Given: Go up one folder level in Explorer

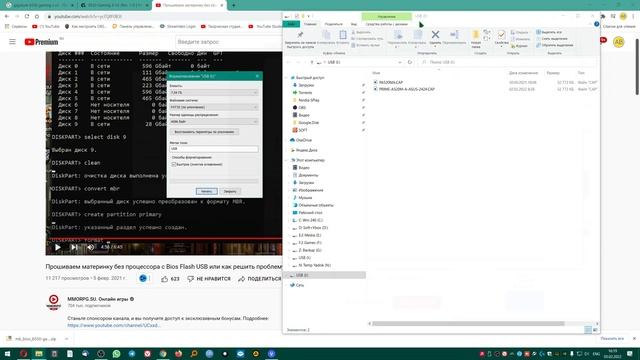Looking at the screenshot, I should click(312, 62).
